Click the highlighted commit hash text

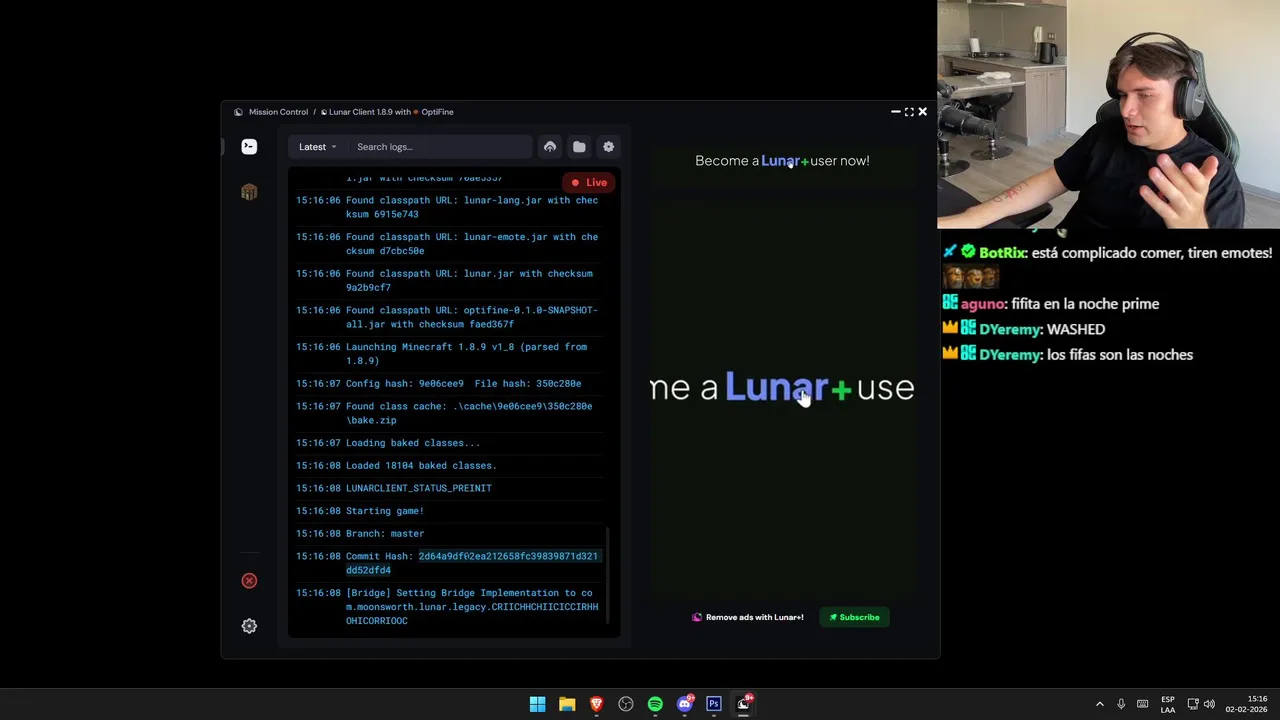click(472, 563)
